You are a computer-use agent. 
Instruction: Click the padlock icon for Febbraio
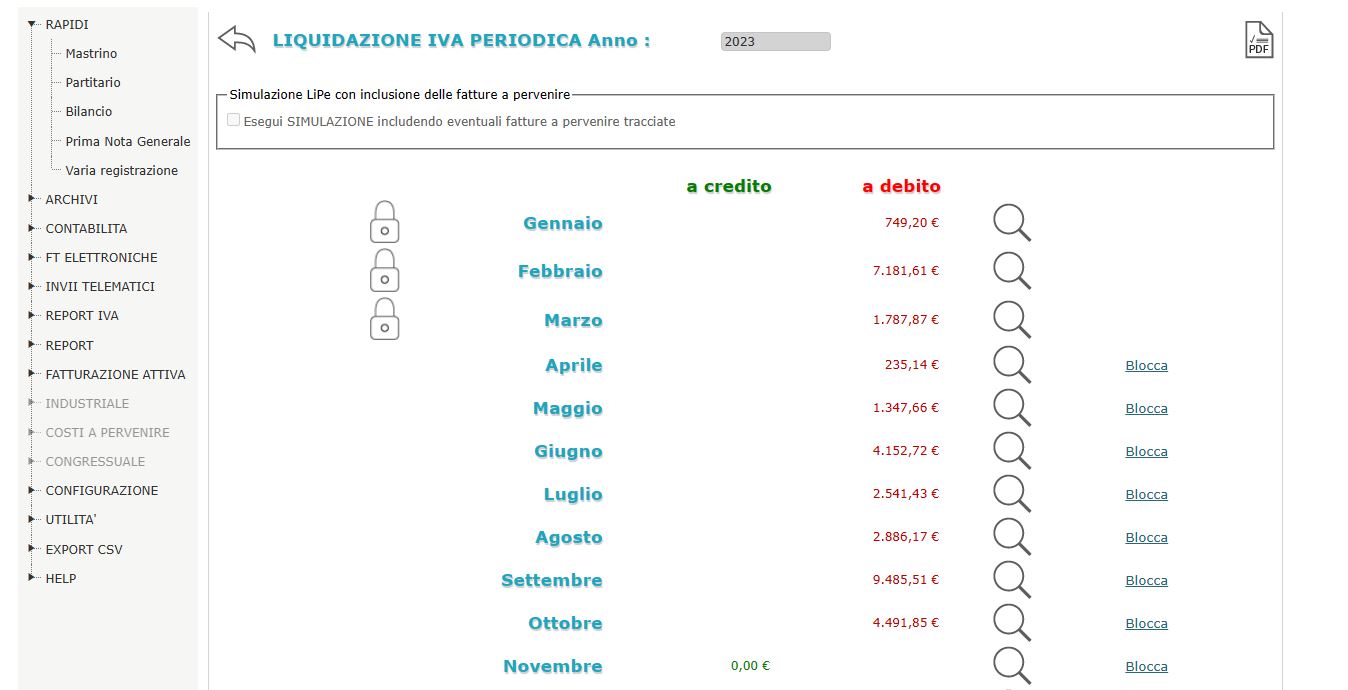coord(385,271)
